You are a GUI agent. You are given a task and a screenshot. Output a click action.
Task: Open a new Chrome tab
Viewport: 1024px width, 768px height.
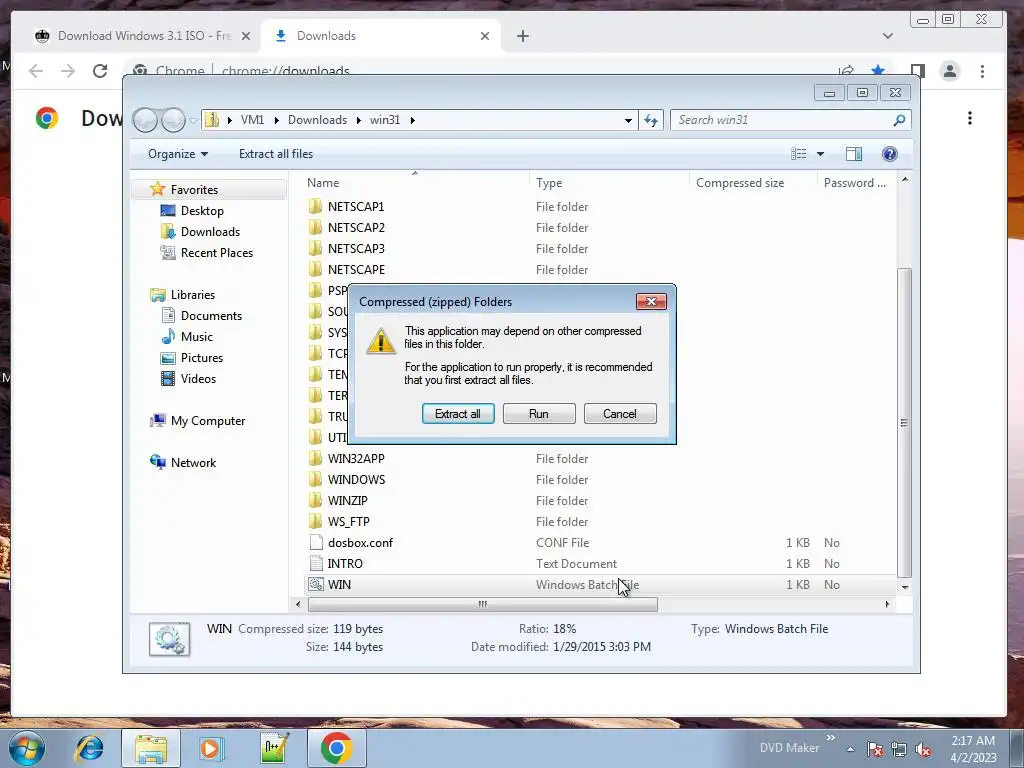point(522,36)
